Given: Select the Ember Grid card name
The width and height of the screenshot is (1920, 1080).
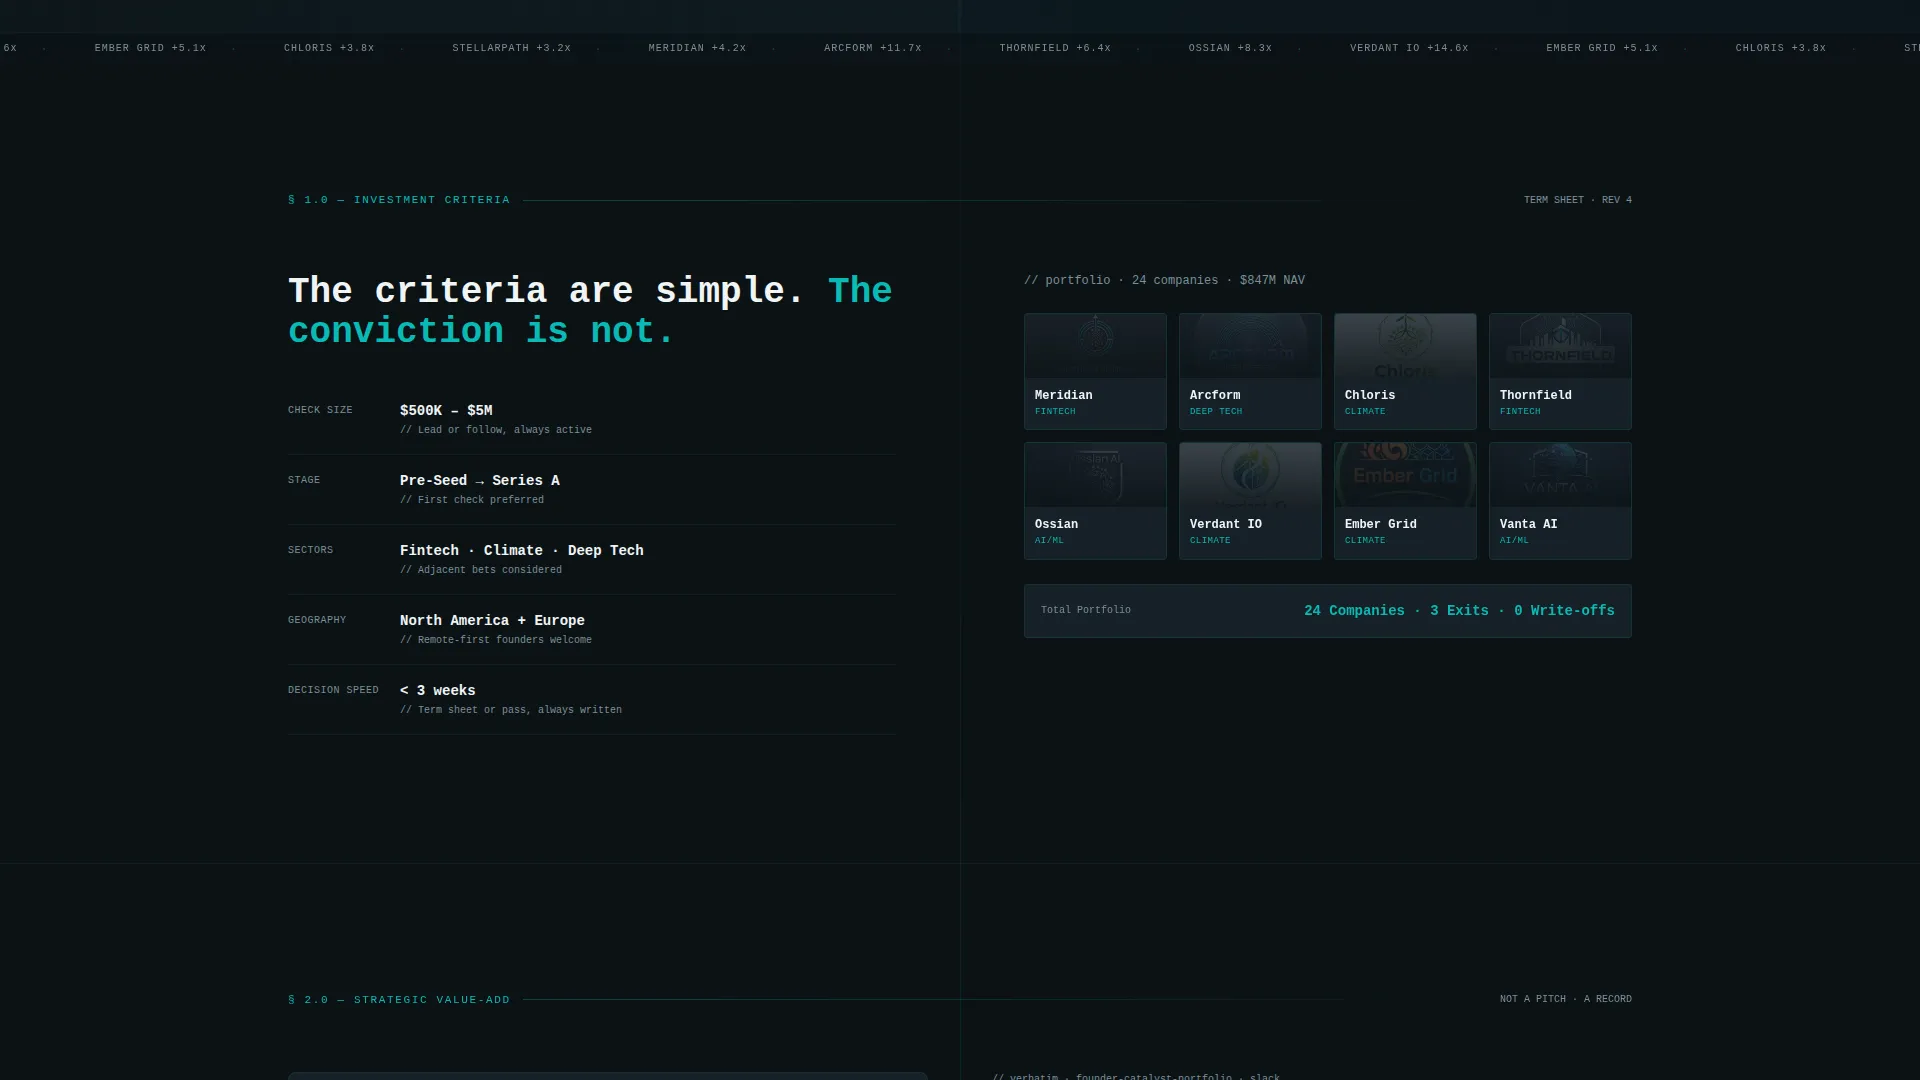Looking at the screenshot, I should point(1380,524).
